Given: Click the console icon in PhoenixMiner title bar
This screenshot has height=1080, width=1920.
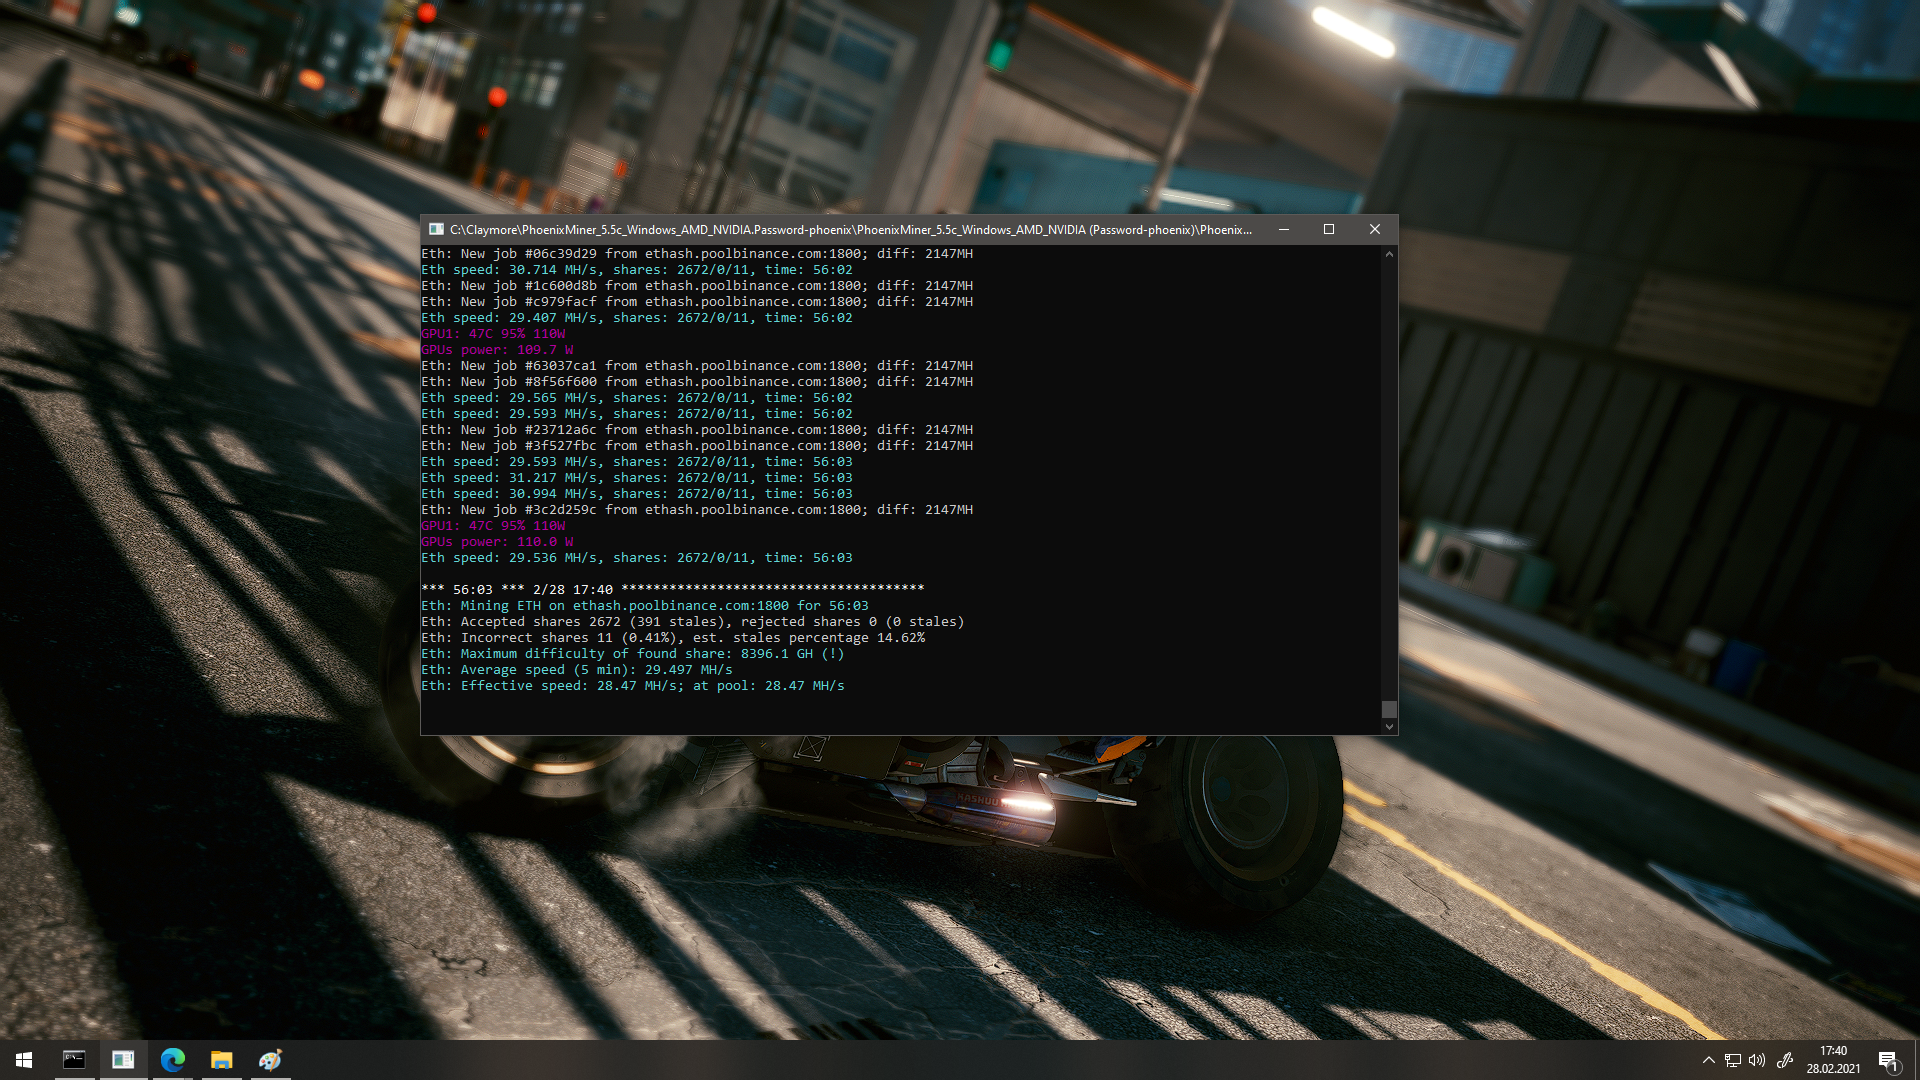Looking at the screenshot, I should click(436, 229).
